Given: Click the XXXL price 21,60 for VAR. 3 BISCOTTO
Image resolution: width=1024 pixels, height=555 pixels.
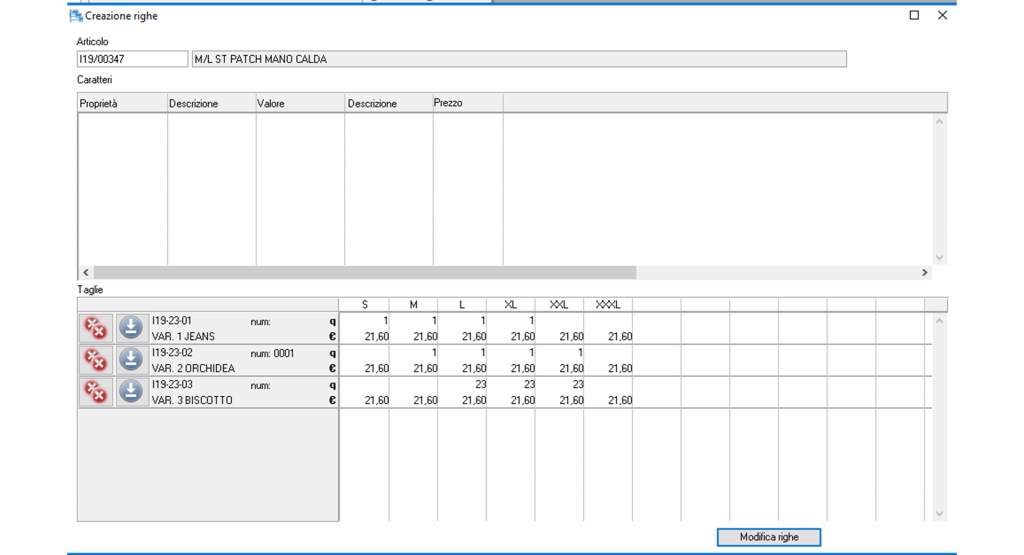Looking at the screenshot, I should click(x=620, y=400).
